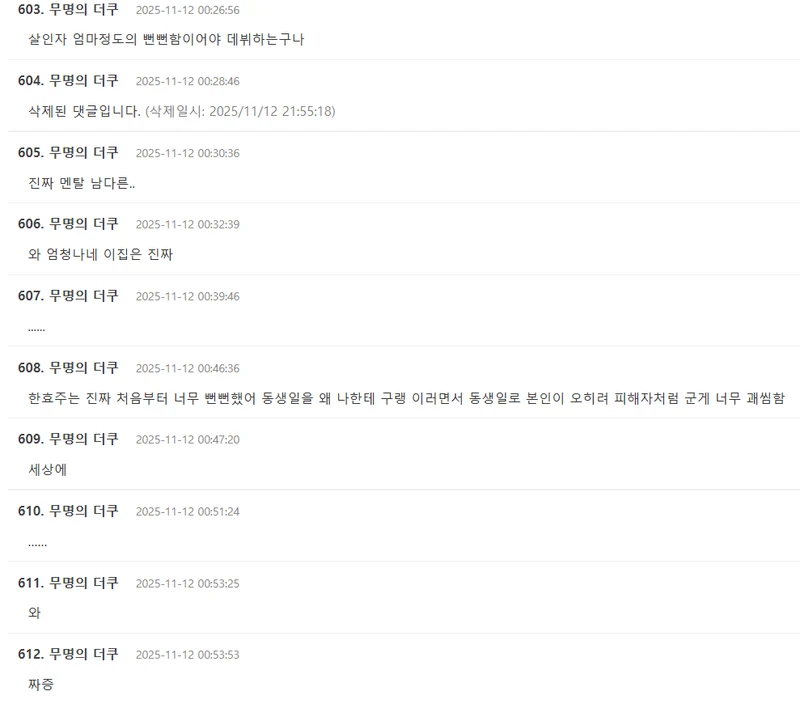The image size is (800, 701).
Task: Select the deleted comment 604 text
Action: (x=182, y=111)
